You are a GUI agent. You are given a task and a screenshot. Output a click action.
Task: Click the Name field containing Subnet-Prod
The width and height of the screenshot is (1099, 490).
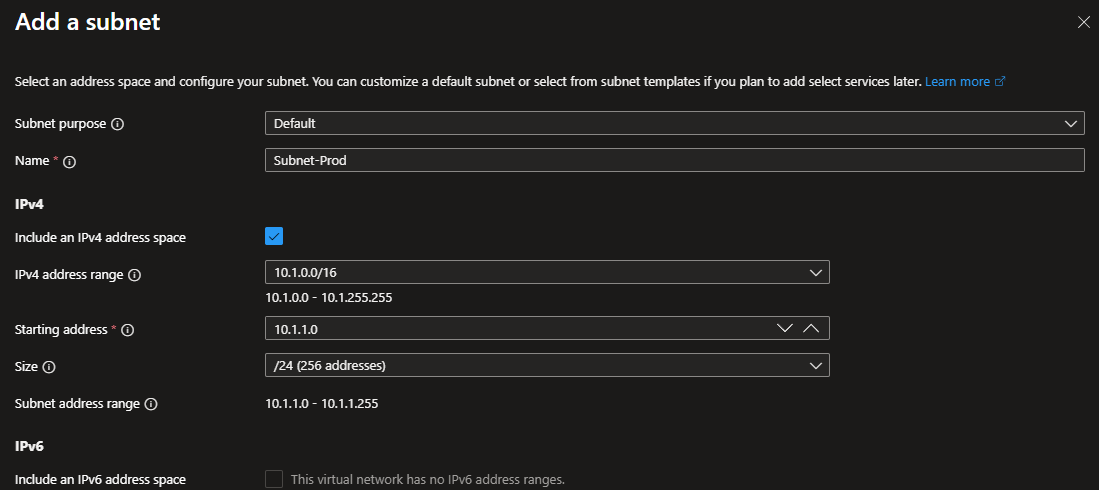(x=675, y=161)
